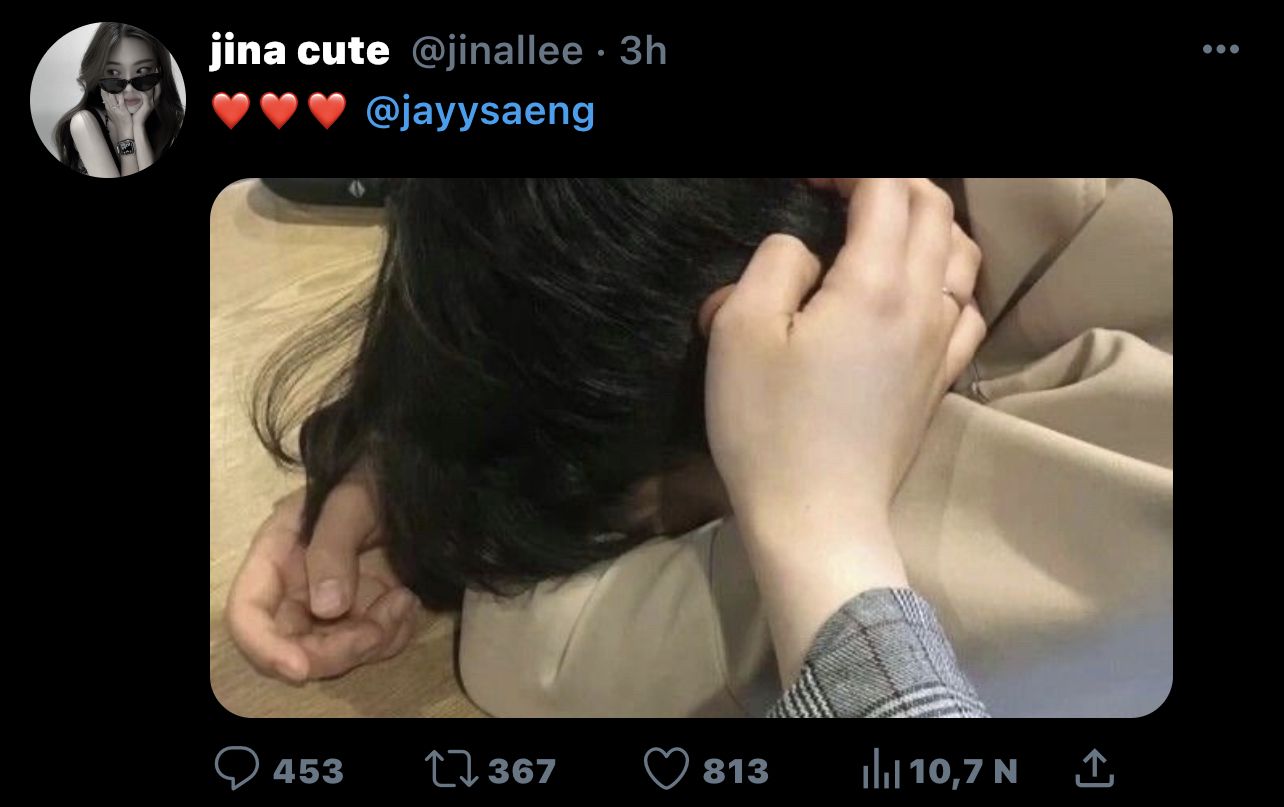Click the 10,7 N views count
This screenshot has height=807, width=1284.
click(x=964, y=771)
